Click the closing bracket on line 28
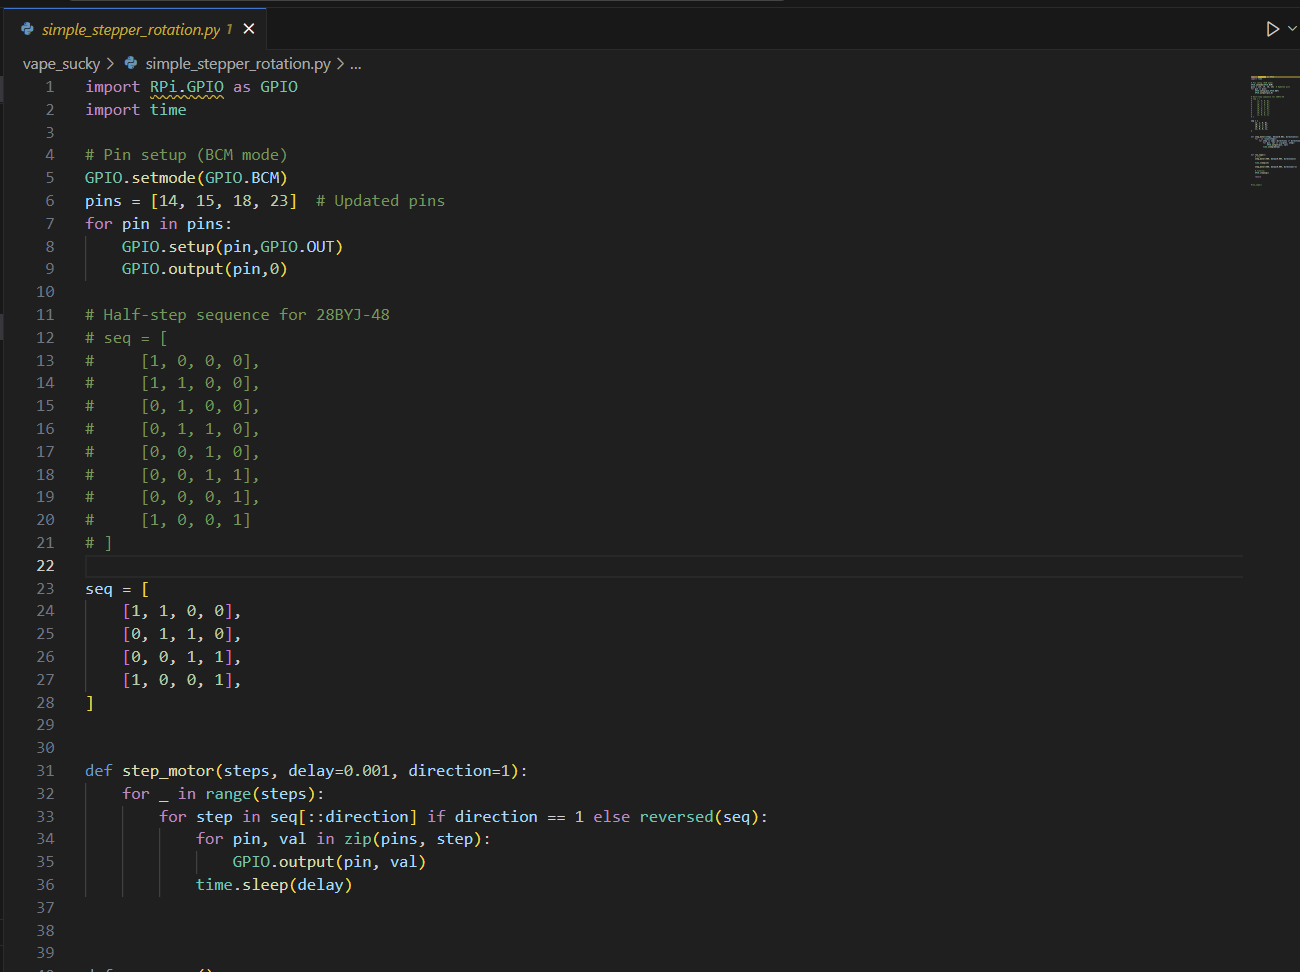The width and height of the screenshot is (1300, 972). (x=89, y=703)
